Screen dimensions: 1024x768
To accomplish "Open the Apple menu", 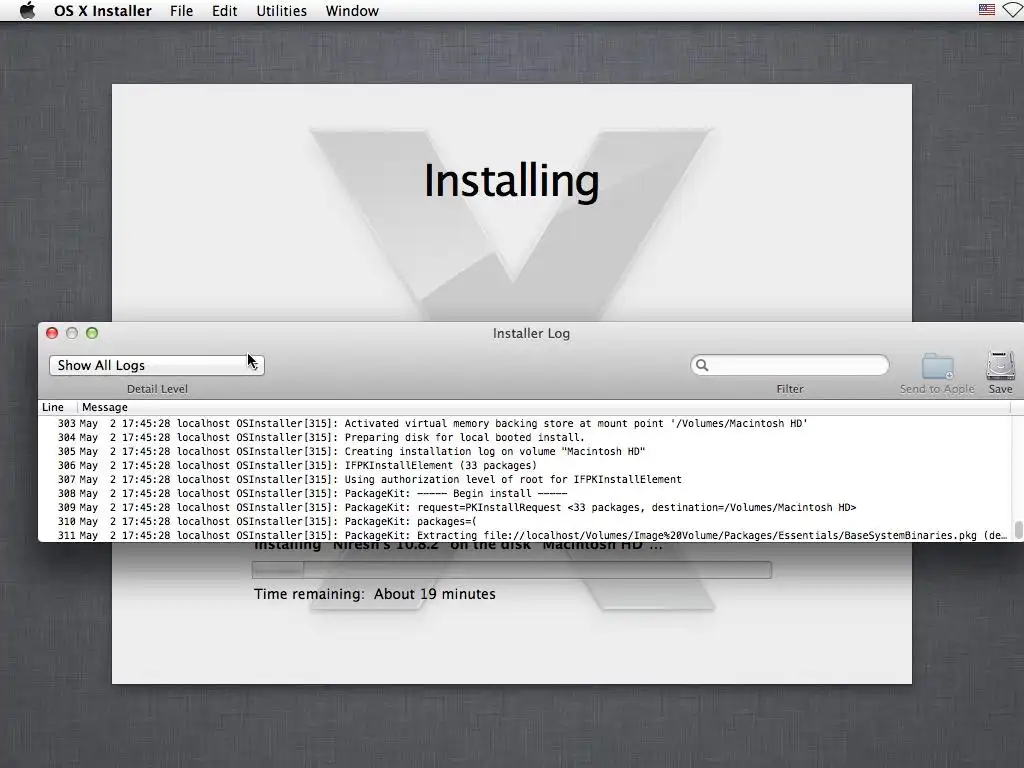I will [x=27, y=10].
